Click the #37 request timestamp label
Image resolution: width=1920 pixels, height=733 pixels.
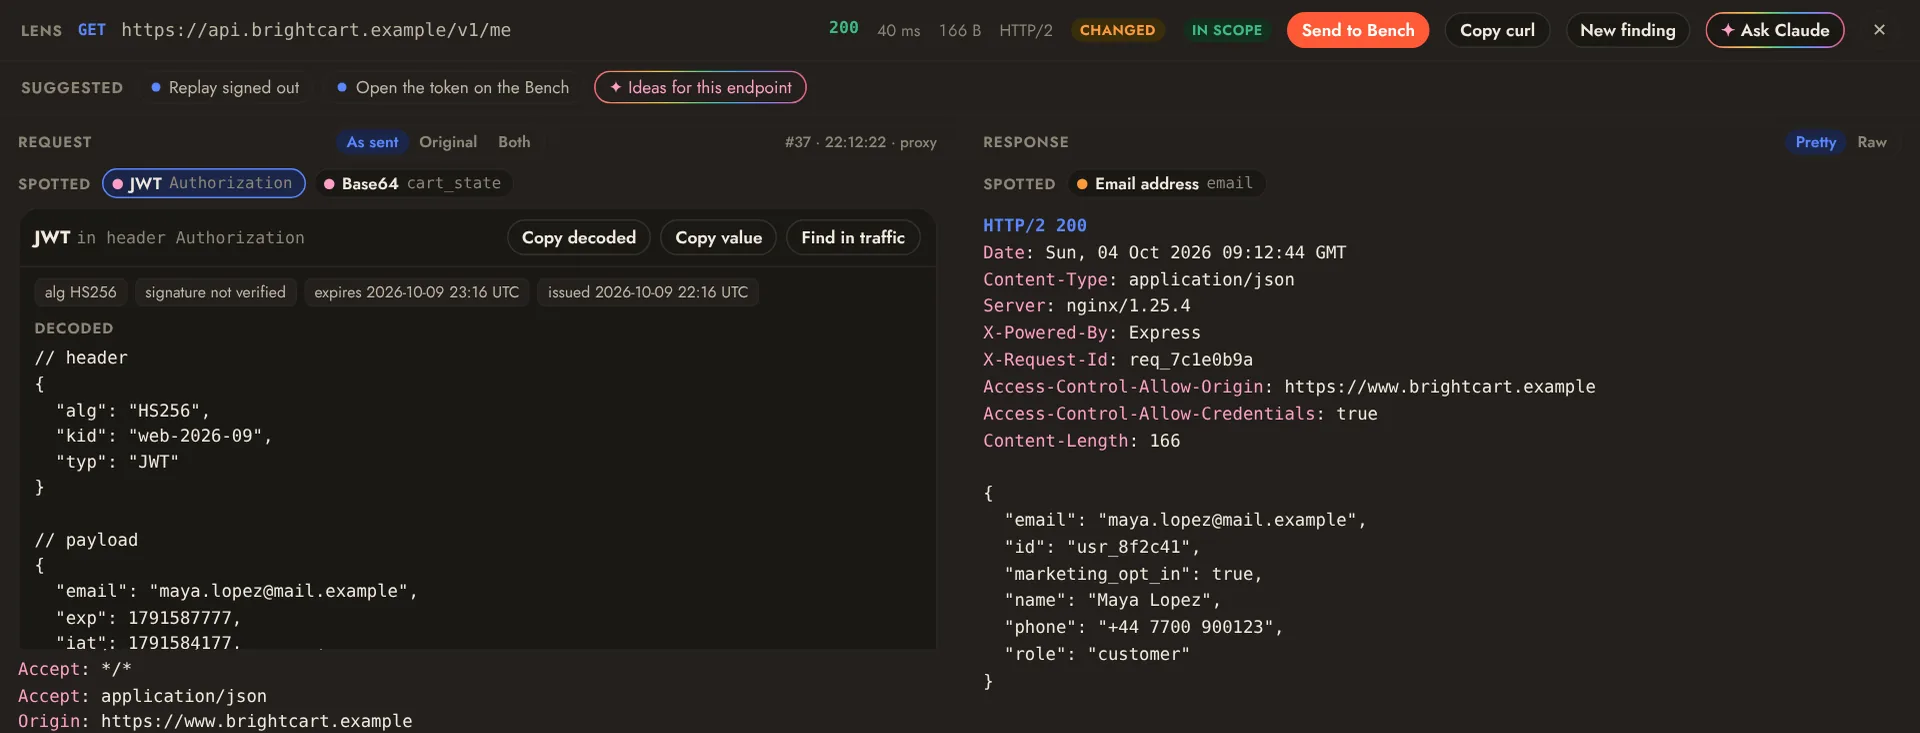pyautogui.click(x=861, y=142)
